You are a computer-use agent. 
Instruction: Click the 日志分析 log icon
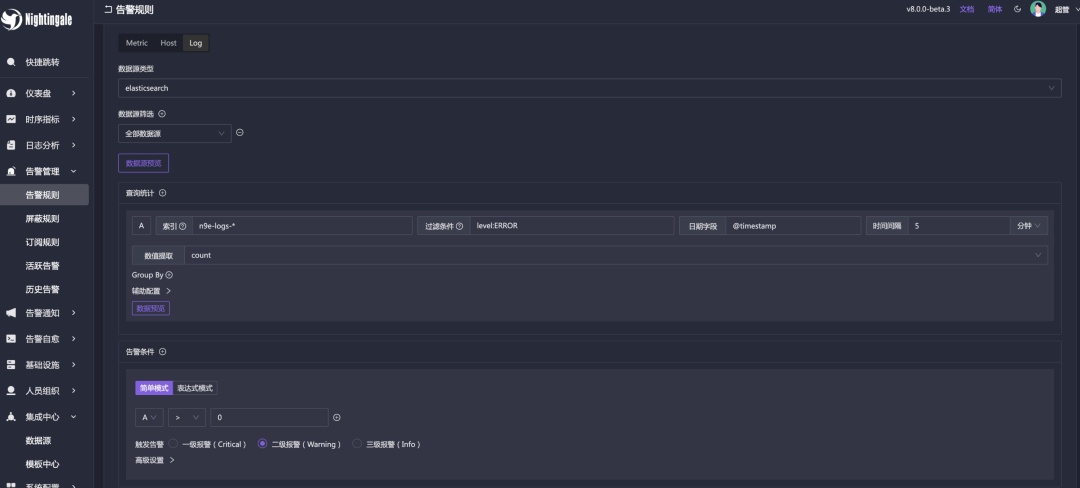click(x=11, y=145)
